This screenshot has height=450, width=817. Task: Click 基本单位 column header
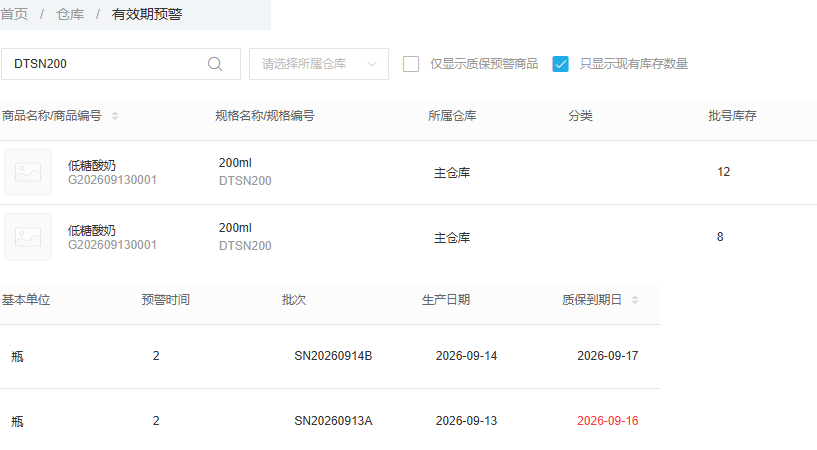[26, 299]
